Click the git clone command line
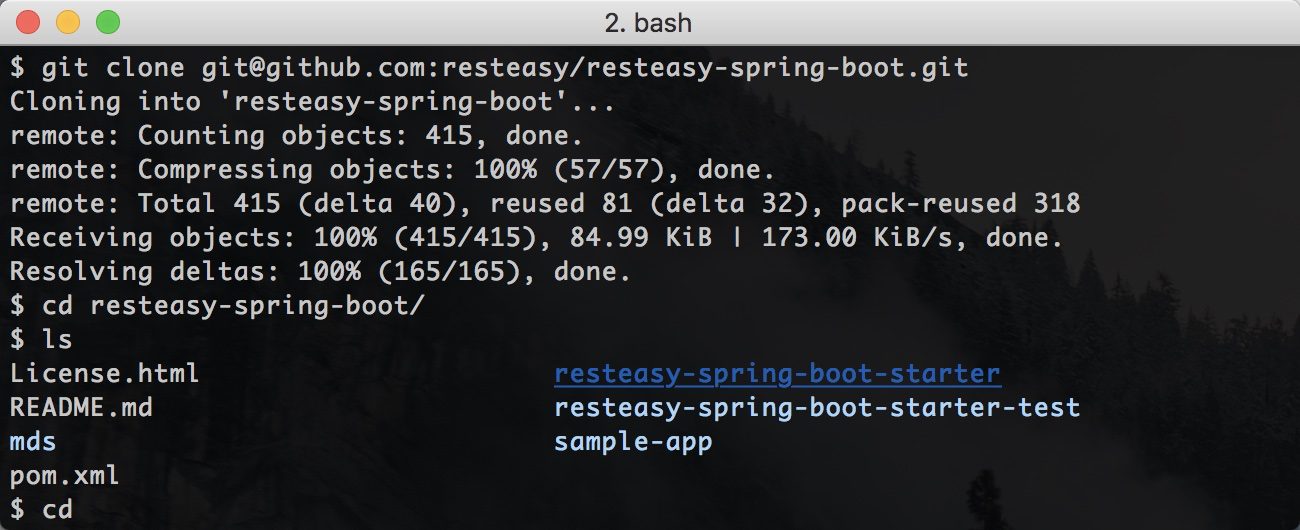This screenshot has width=1300, height=530. coord(489,68)
